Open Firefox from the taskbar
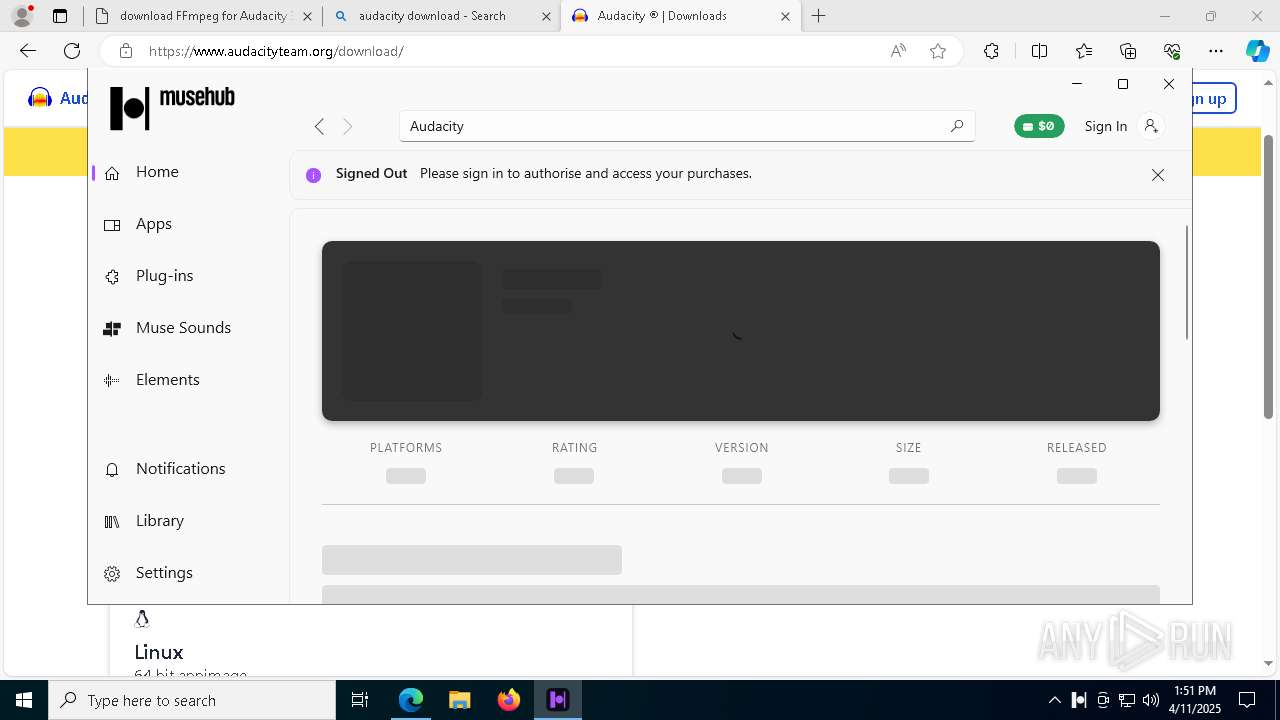Screen dimensions: 1280x720 click(509, 700)
